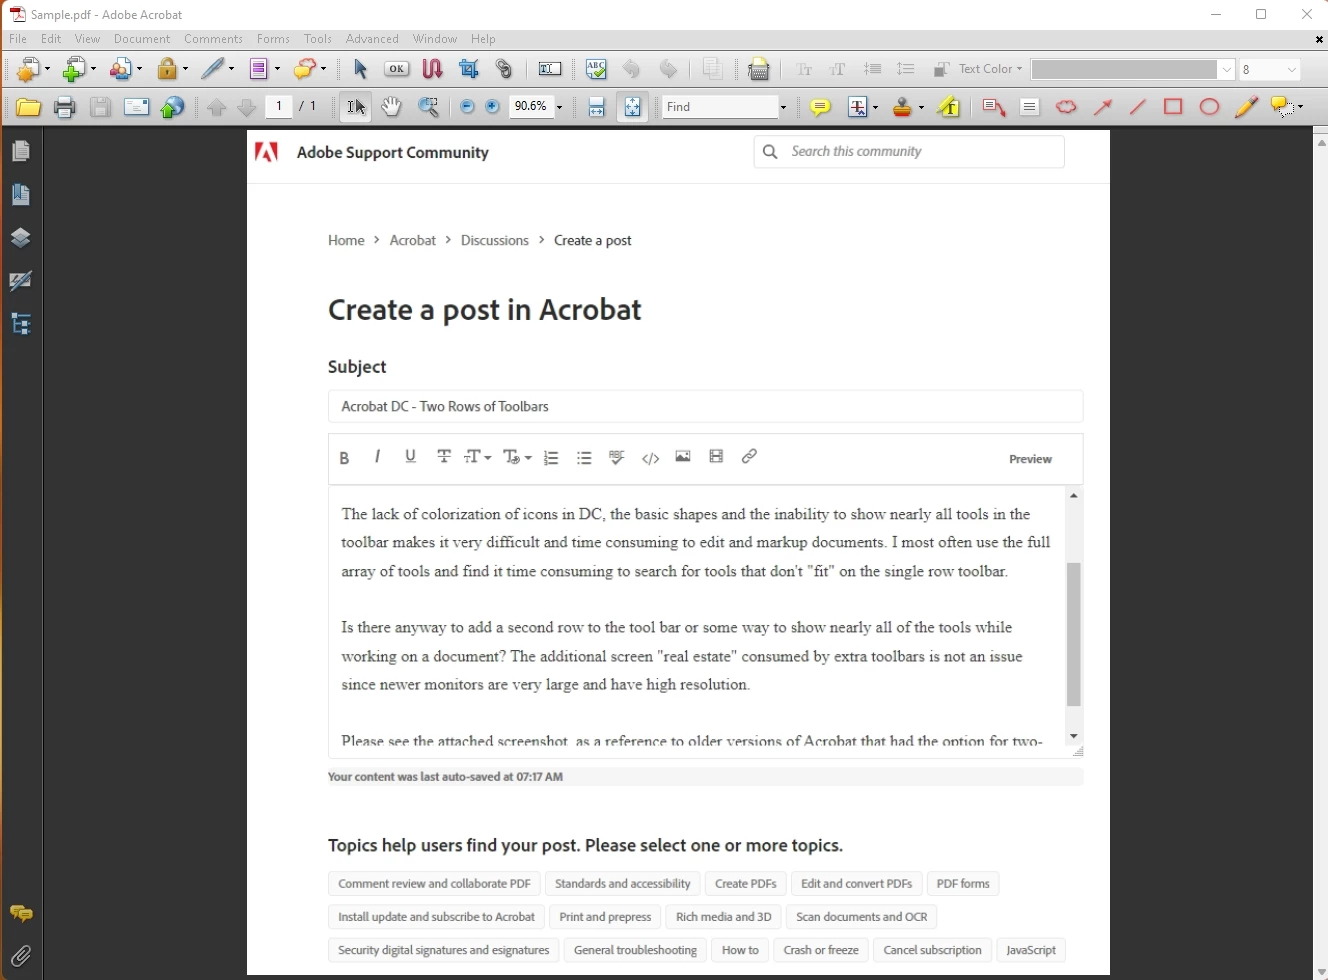
Task: Add a Sticky Note comment
Action: point(820,107)
